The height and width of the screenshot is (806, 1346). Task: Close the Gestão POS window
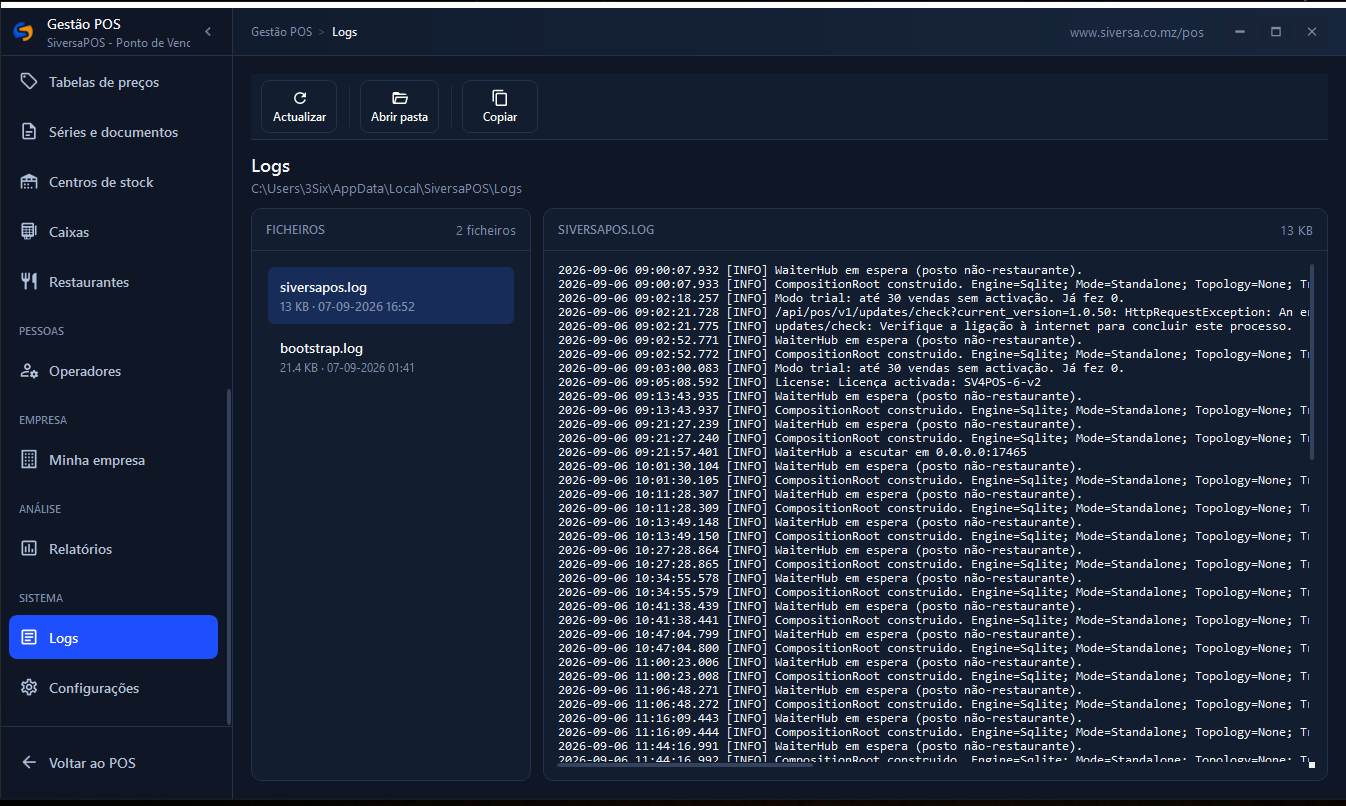pyautogui.click(x=1312, y=32)
